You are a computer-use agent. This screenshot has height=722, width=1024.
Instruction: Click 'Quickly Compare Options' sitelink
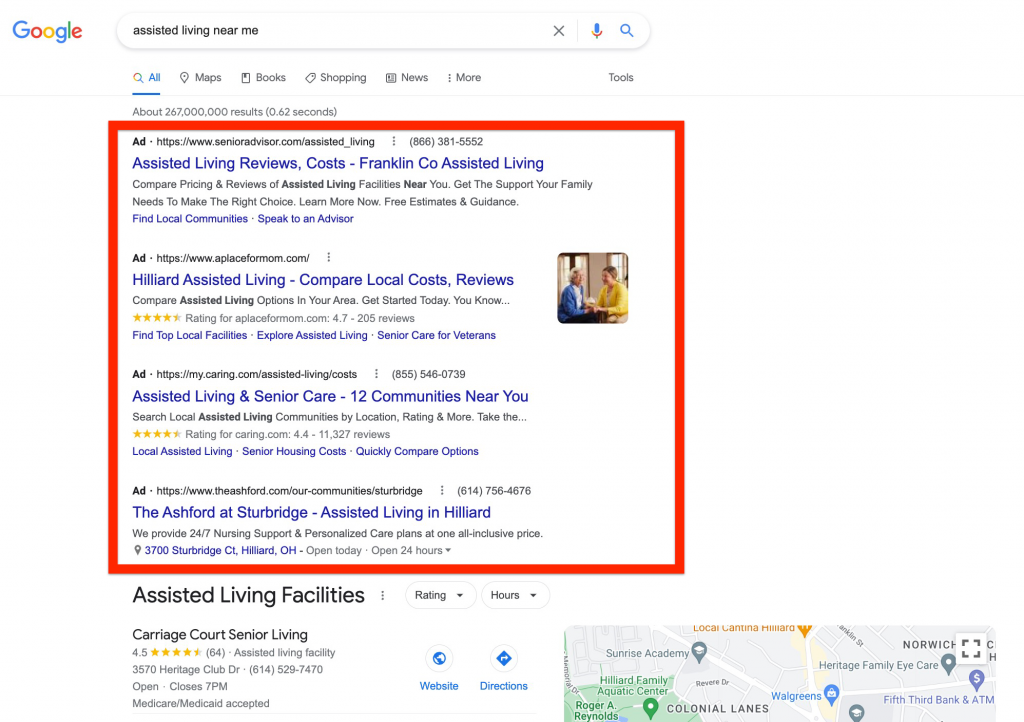point(417,451)
